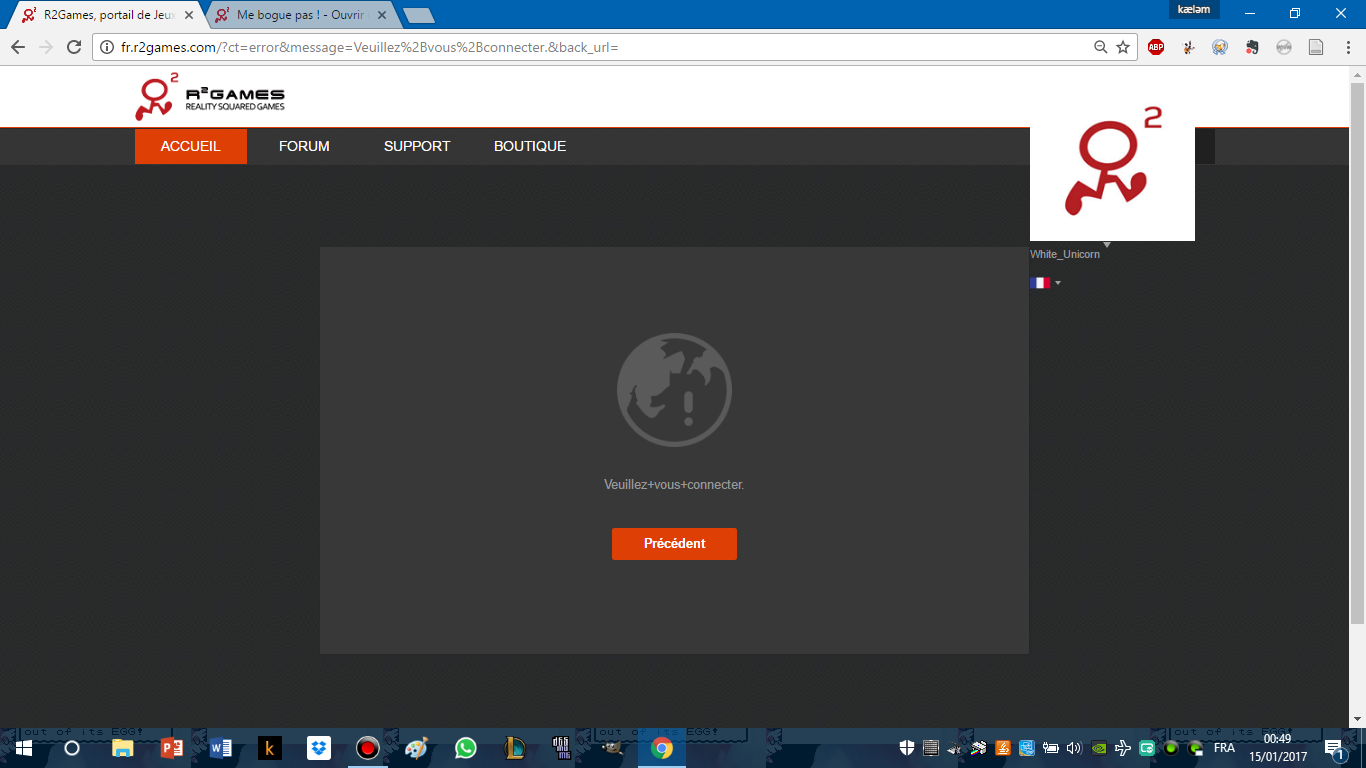The image size is (1366, 768).
Task: Switch to the 'Me bogue pas !' tab
Action: (300, 16)
